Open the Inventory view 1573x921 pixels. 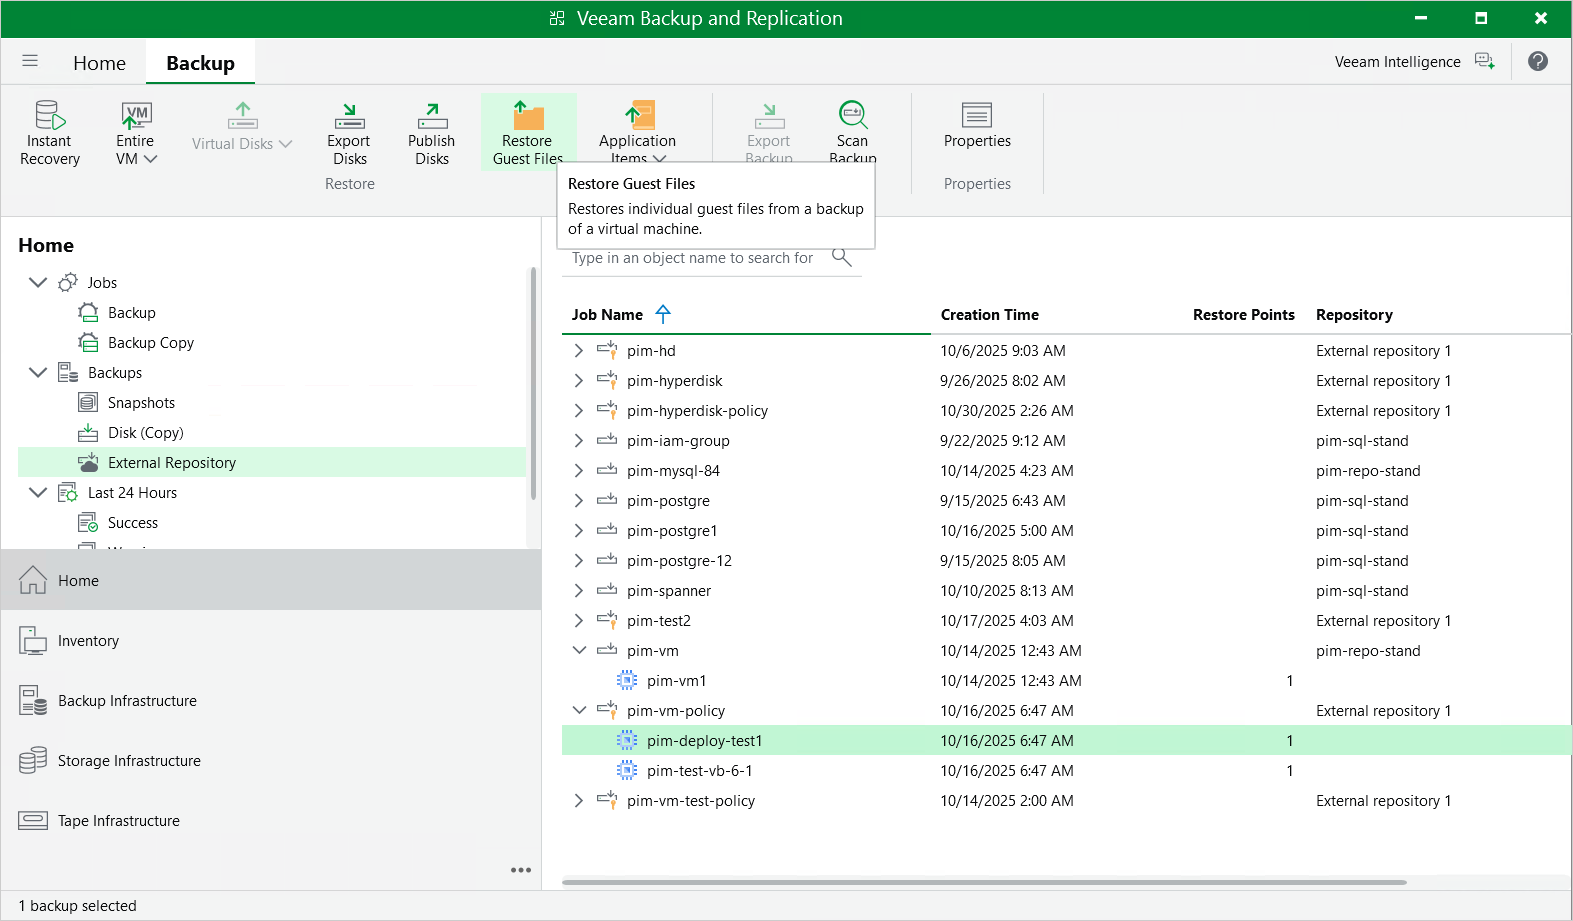(88, 641)
